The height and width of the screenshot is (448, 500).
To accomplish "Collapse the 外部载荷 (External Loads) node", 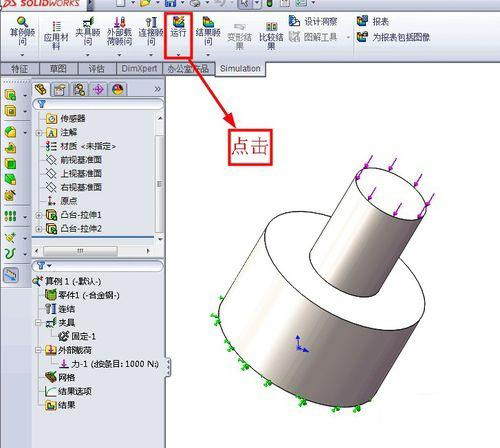I will (x=39, y=350).
